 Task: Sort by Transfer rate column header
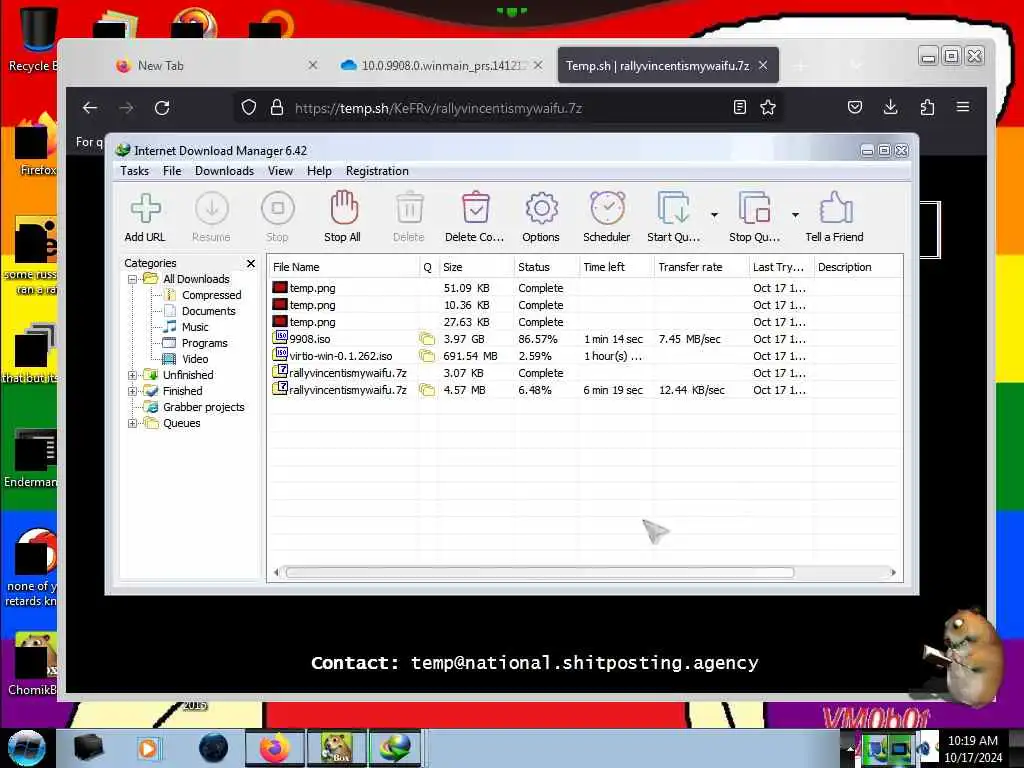[701, 267]
